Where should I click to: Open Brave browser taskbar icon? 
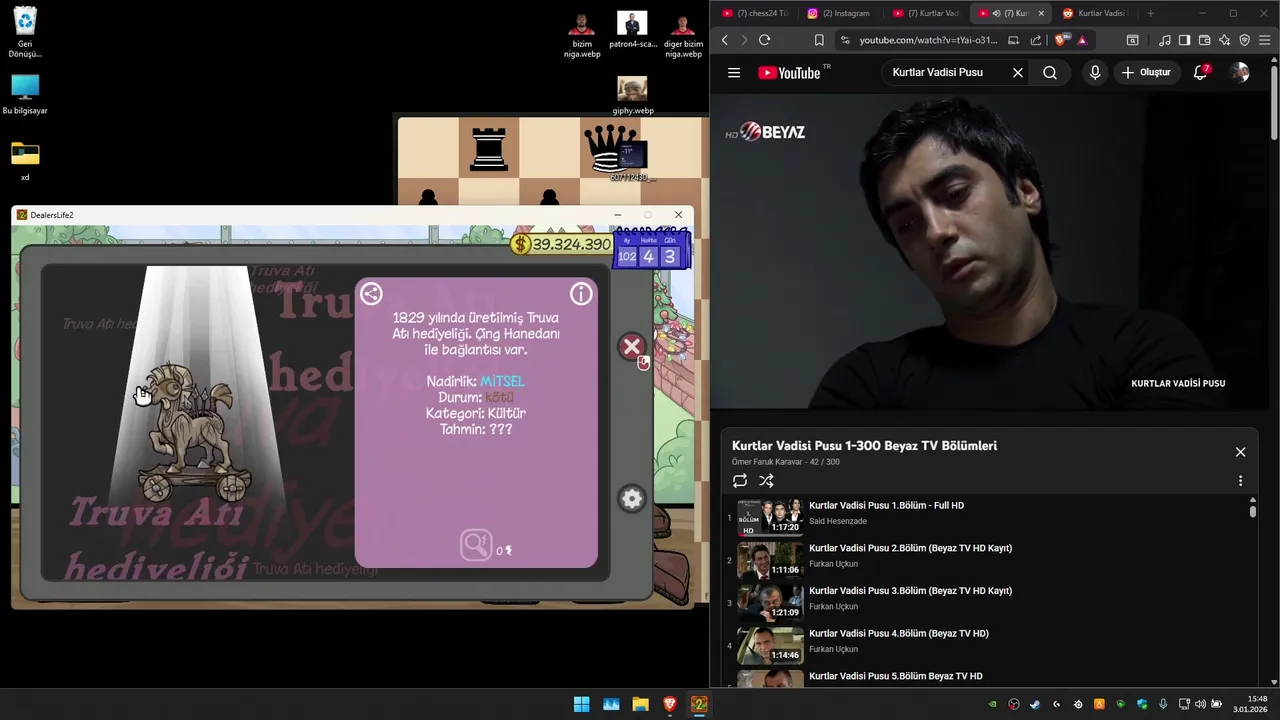click(670, 704)
